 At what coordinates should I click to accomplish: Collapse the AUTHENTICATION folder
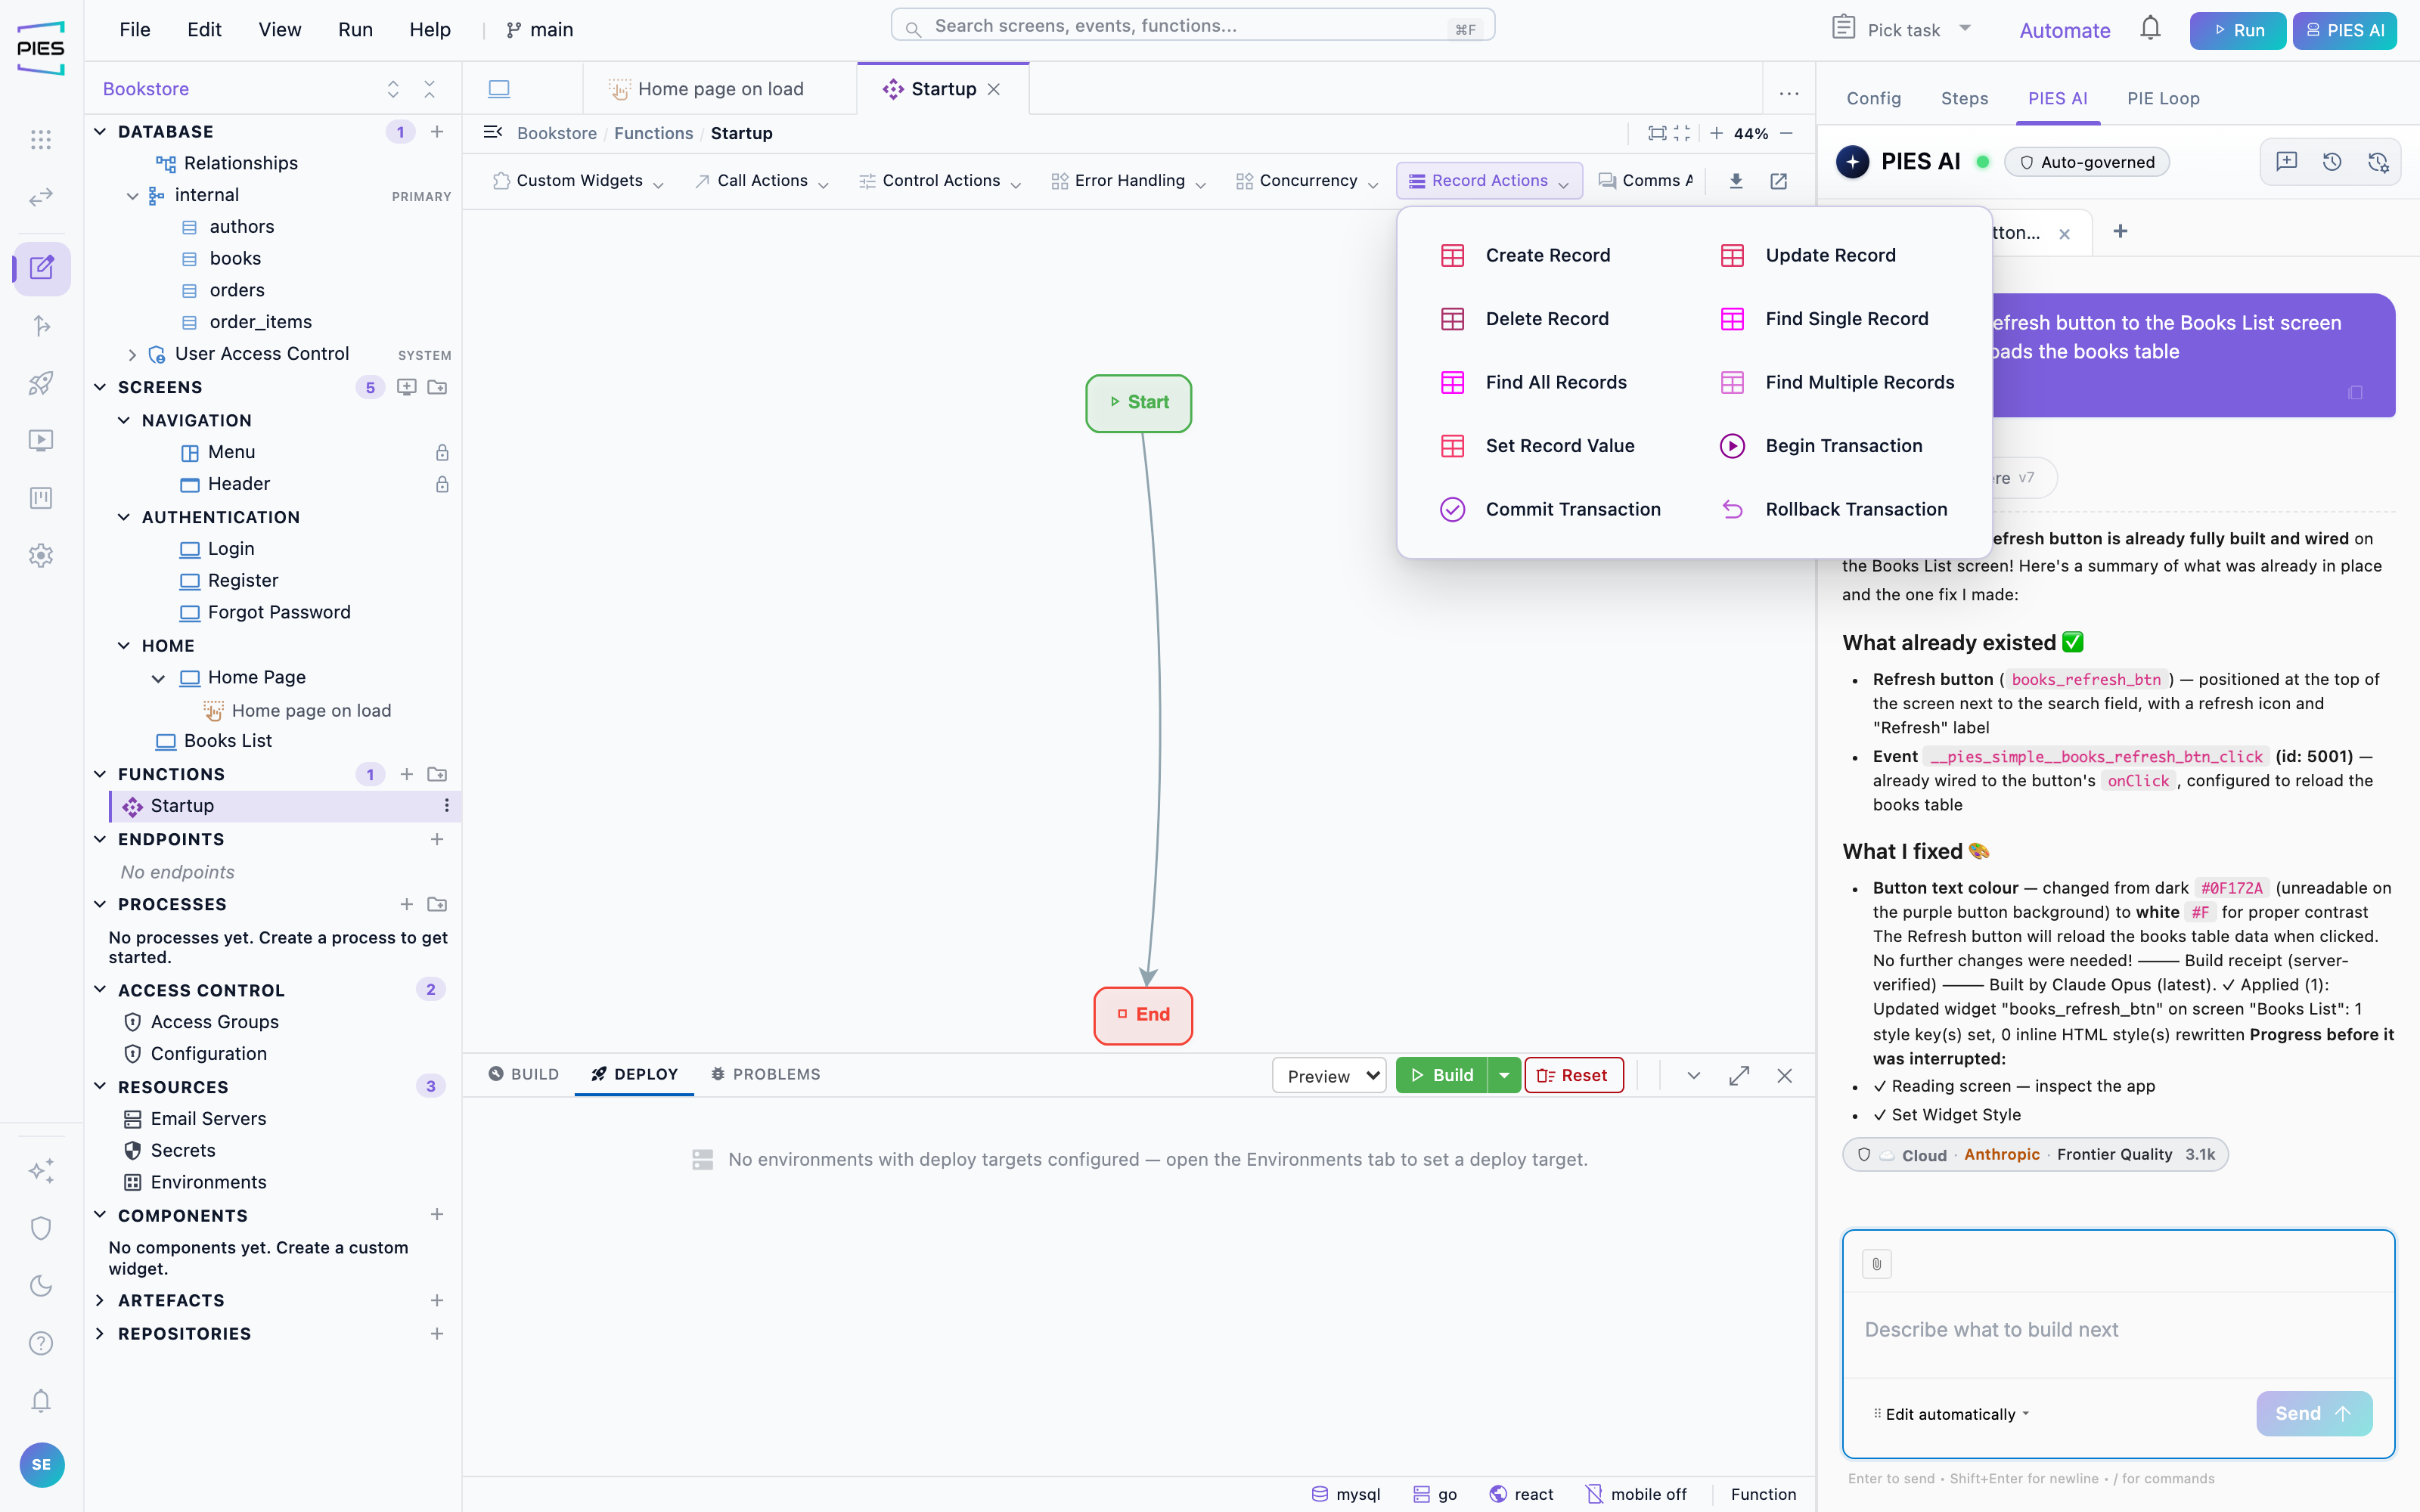pyautogui.click(x=124, y=517)
